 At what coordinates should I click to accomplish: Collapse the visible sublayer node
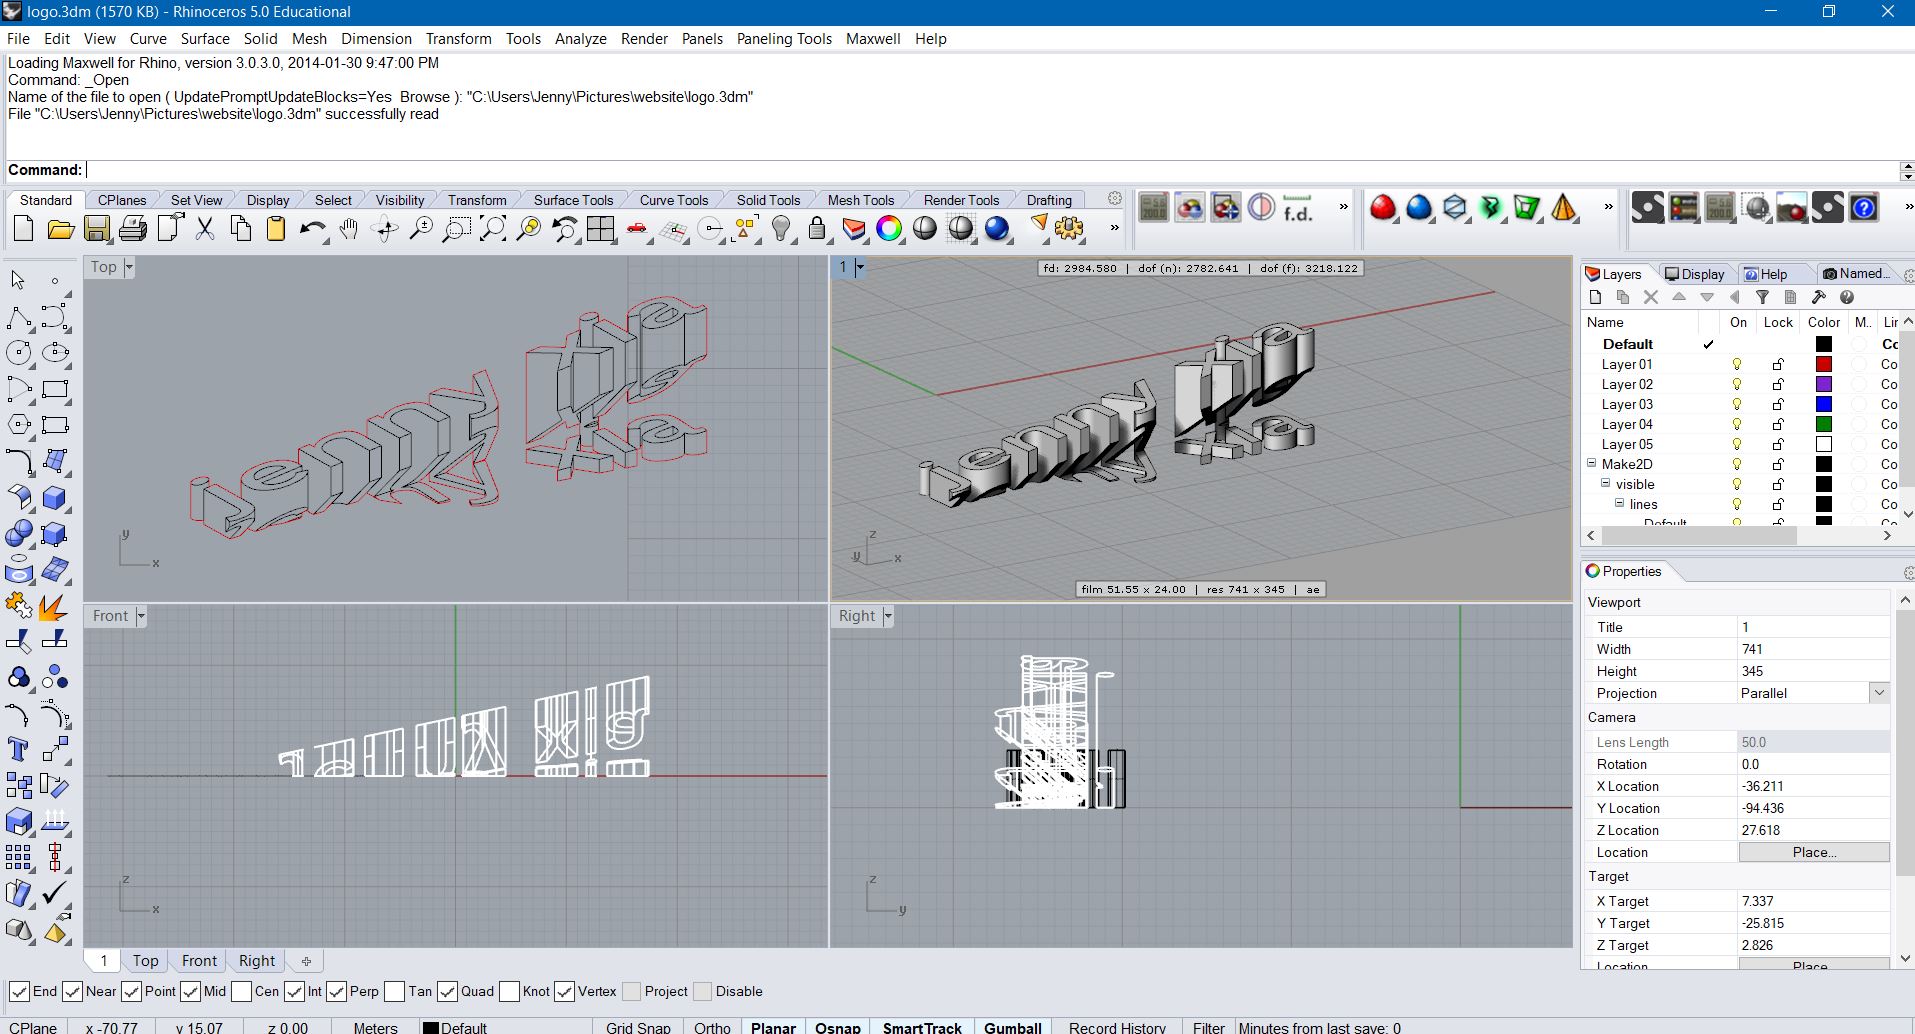point(1606,483)
